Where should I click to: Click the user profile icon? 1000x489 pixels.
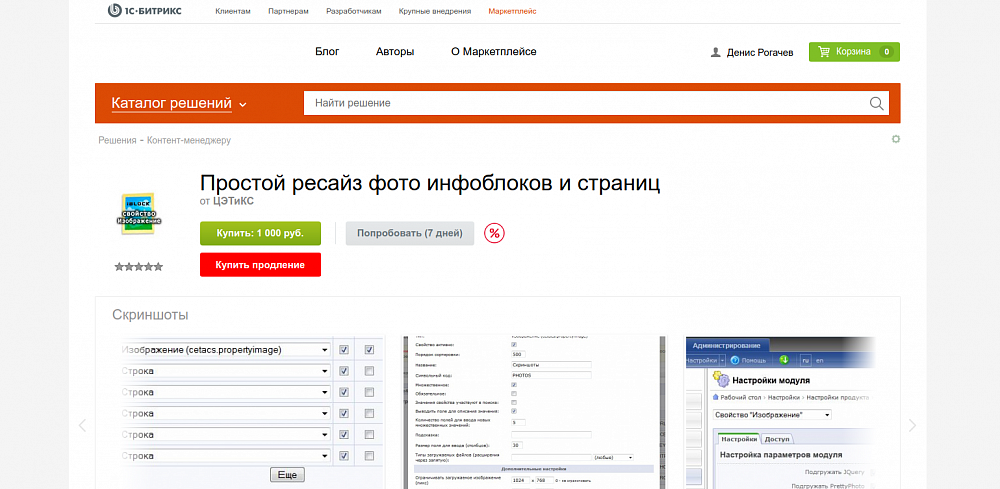716,52
